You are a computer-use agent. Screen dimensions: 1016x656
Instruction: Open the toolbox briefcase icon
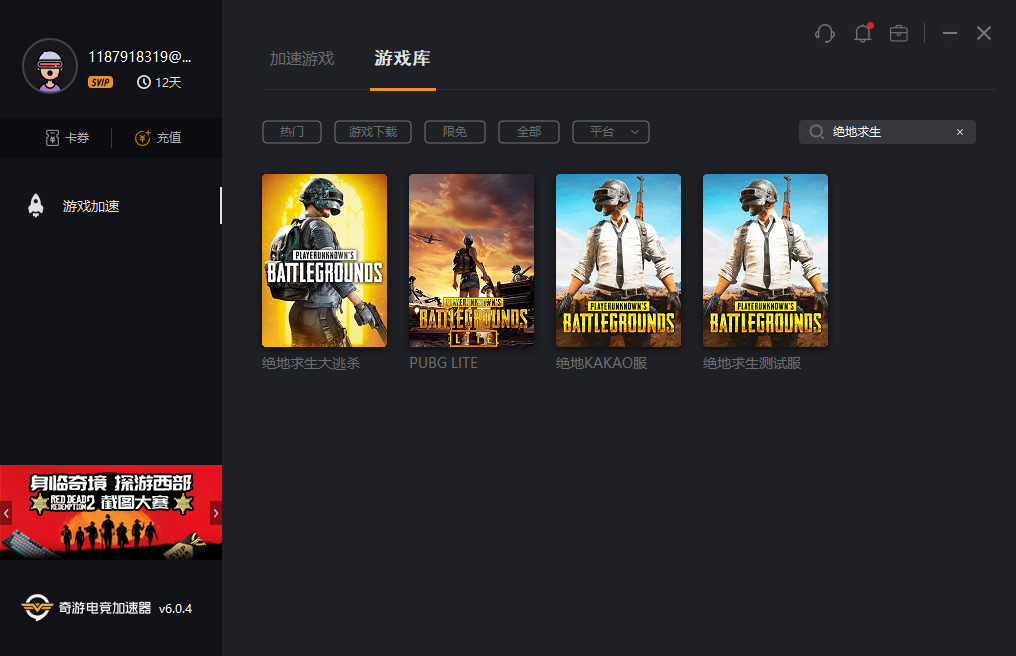pyautogui.click(x=899, y=33)
